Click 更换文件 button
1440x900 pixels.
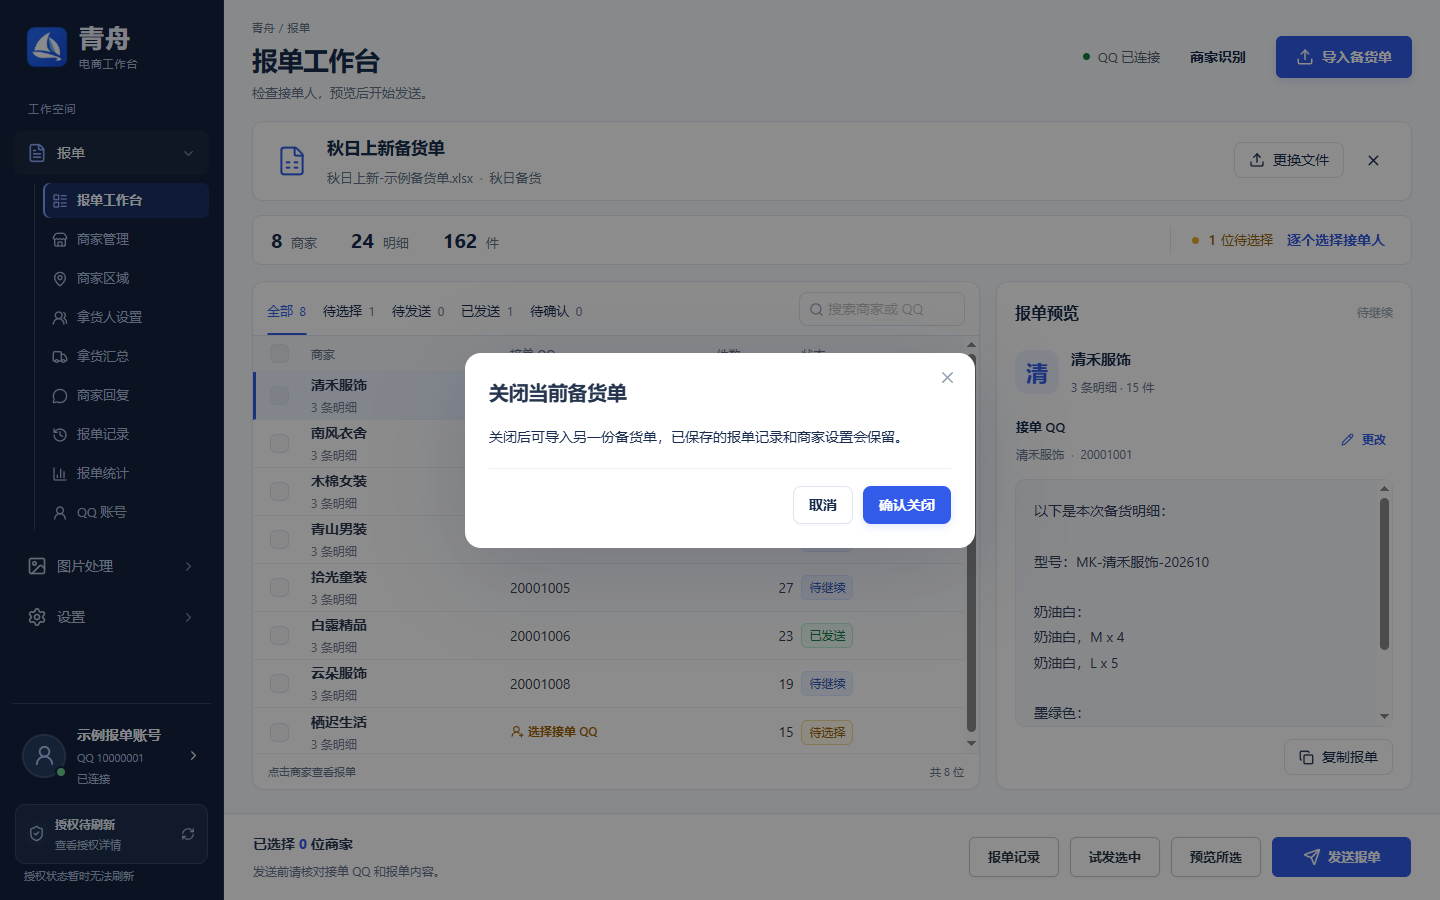[1288, 160]
